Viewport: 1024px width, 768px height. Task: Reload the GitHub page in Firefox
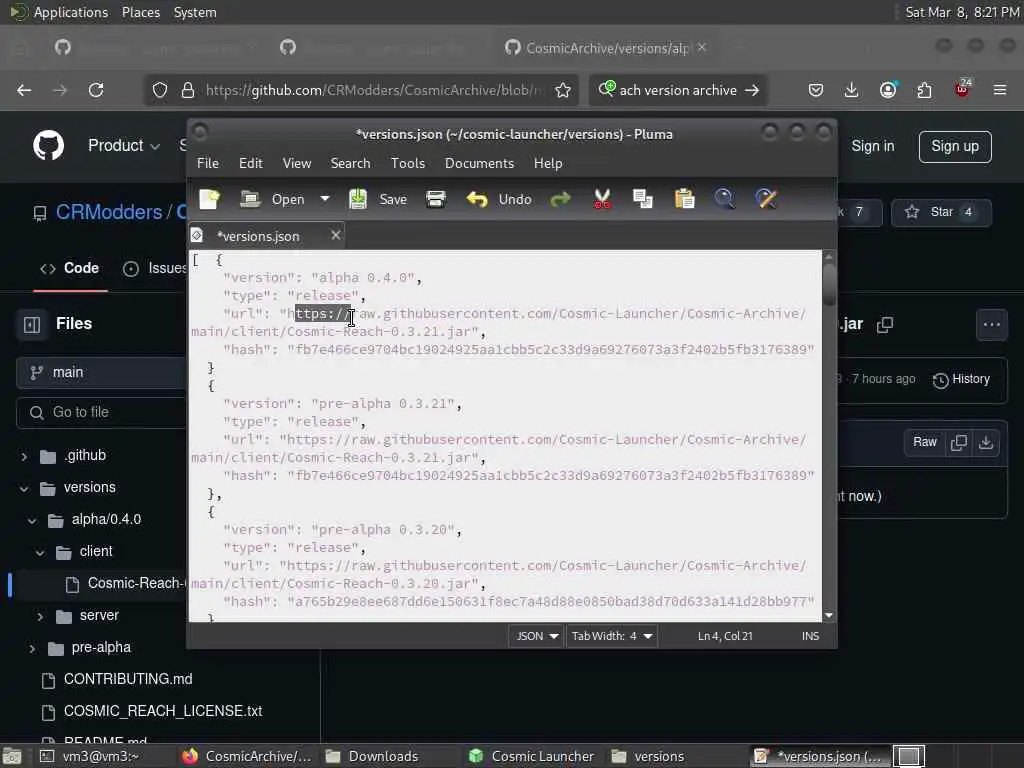coord(96,90)
